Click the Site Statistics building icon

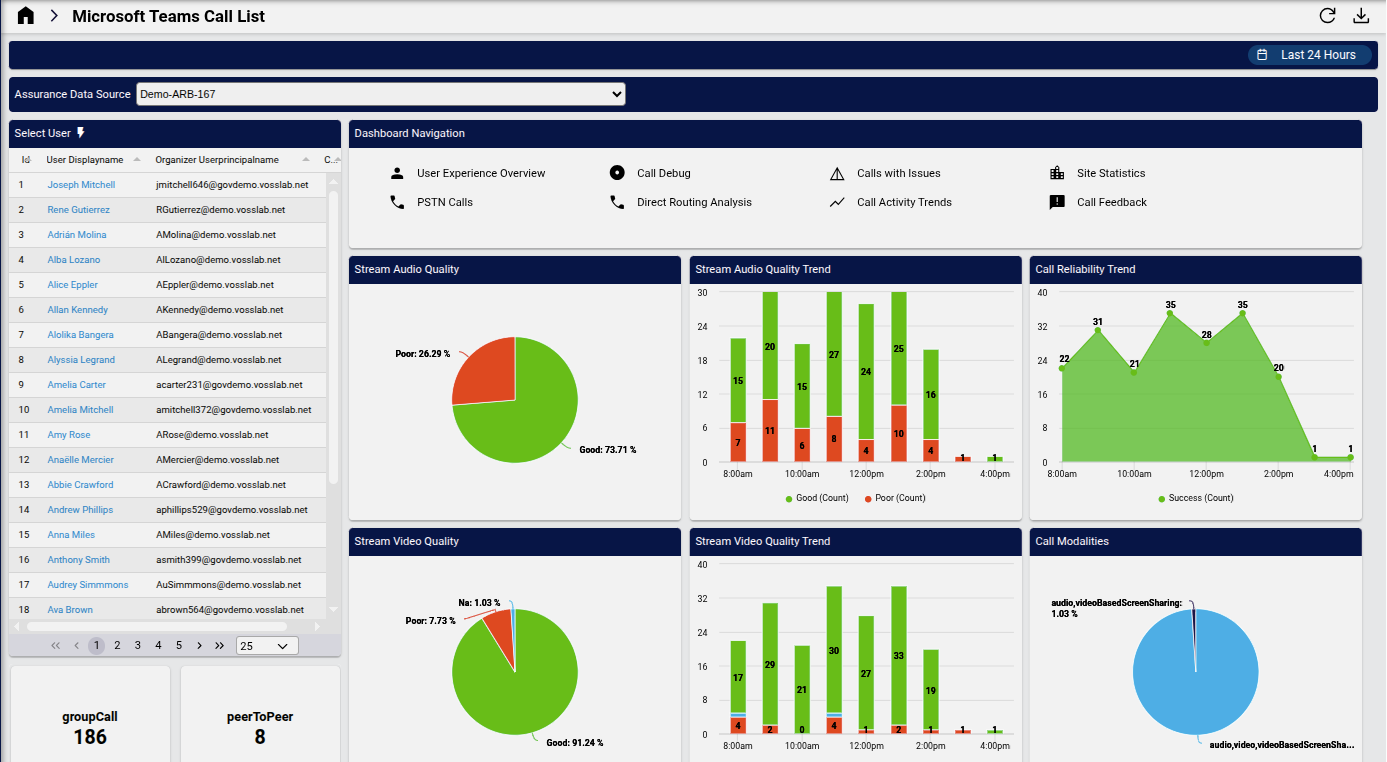[x=1057, y=173]
